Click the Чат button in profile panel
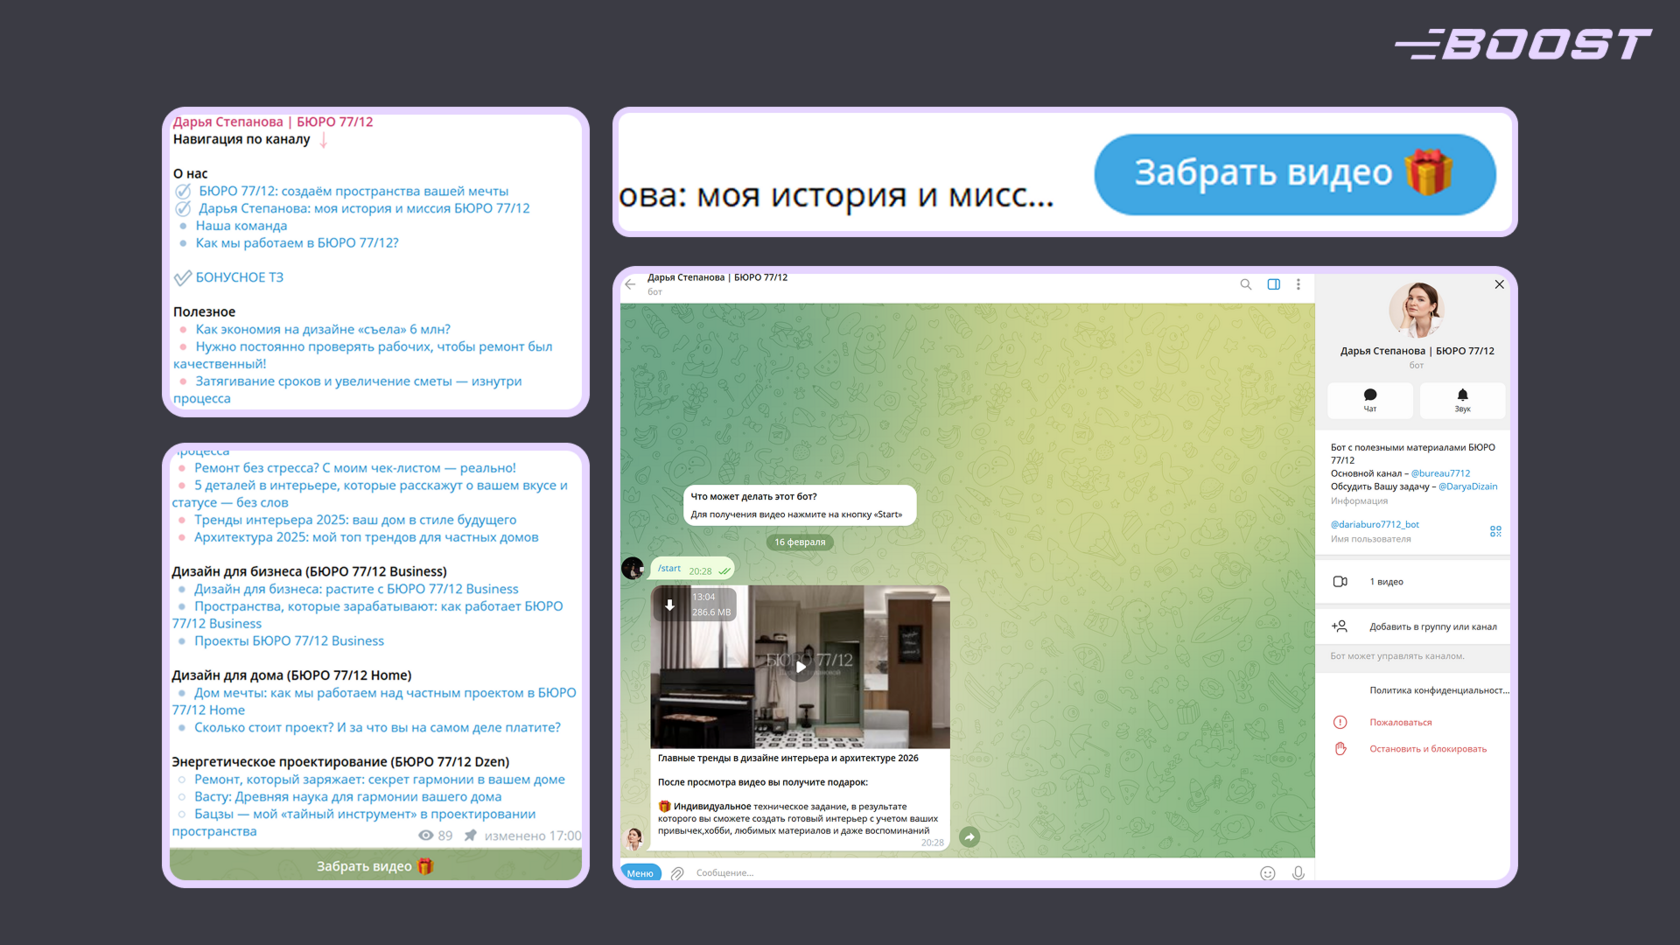Viewport: 1680px width, 945px height. tap(1370, 400)
